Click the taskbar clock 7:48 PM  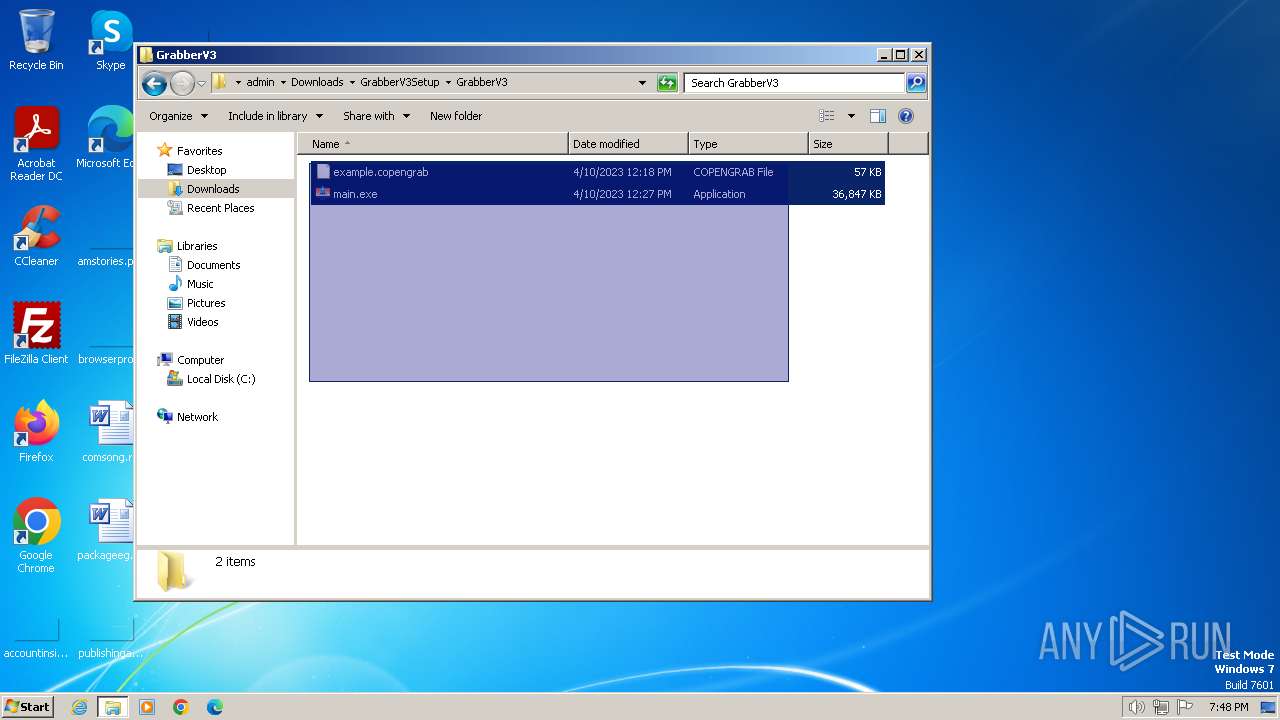click(1228, 707)
